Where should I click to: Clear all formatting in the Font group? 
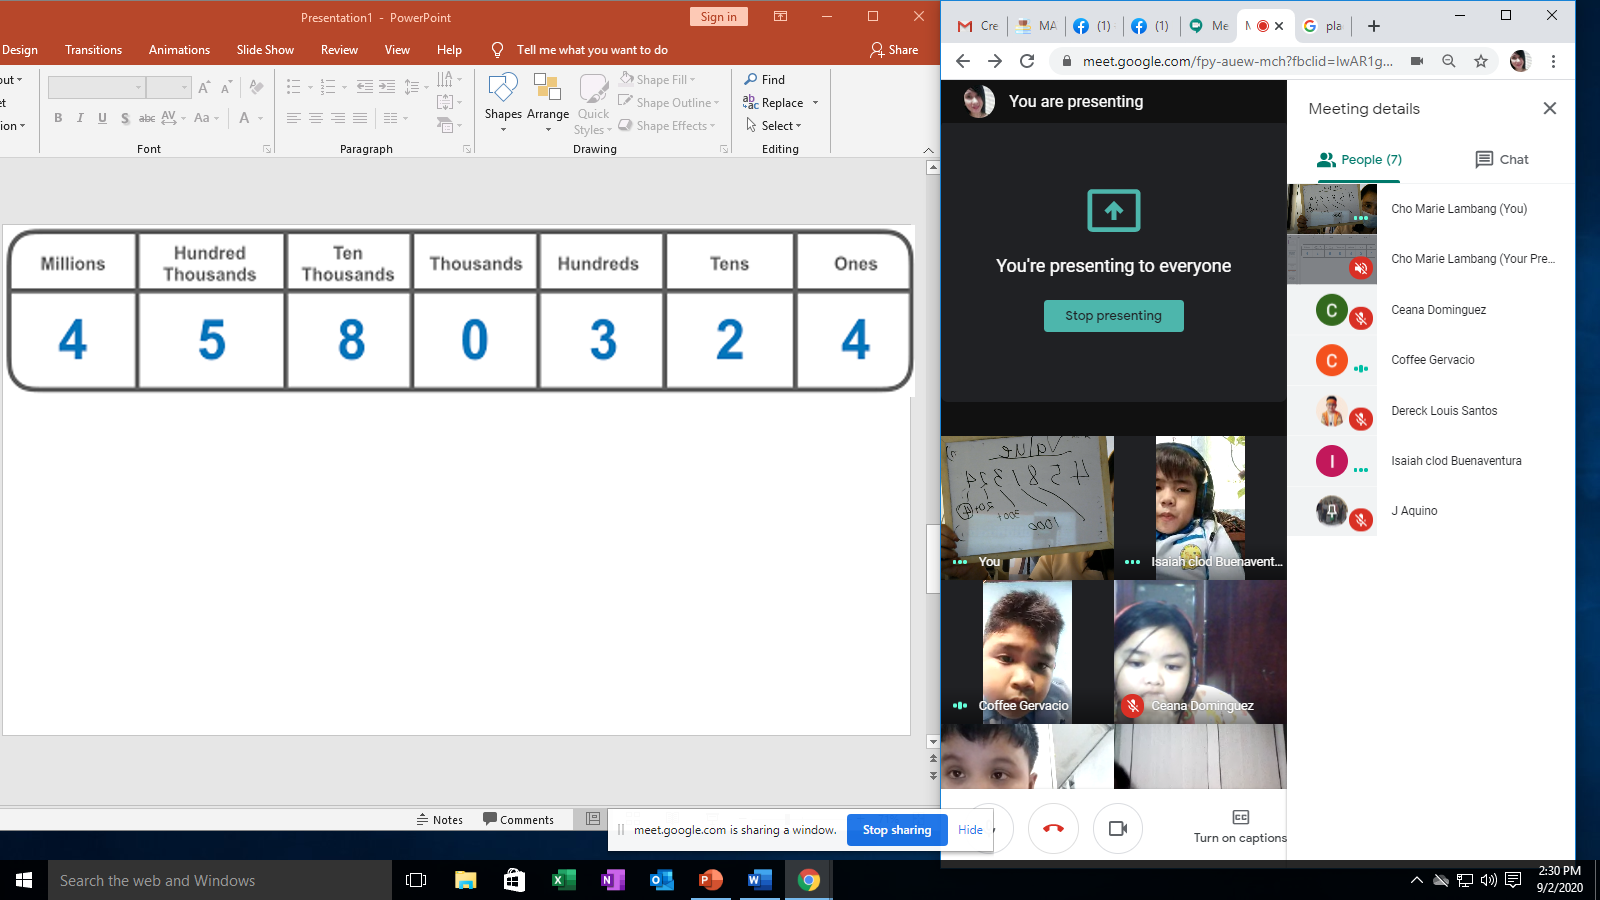click(256, 87)
